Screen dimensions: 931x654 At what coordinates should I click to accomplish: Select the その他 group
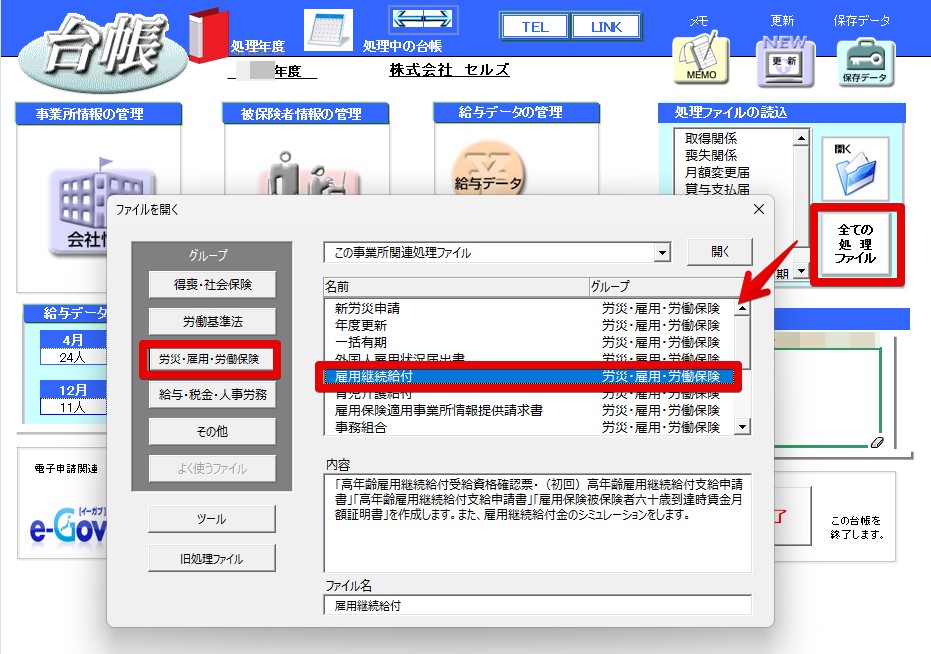click(213, 431)
